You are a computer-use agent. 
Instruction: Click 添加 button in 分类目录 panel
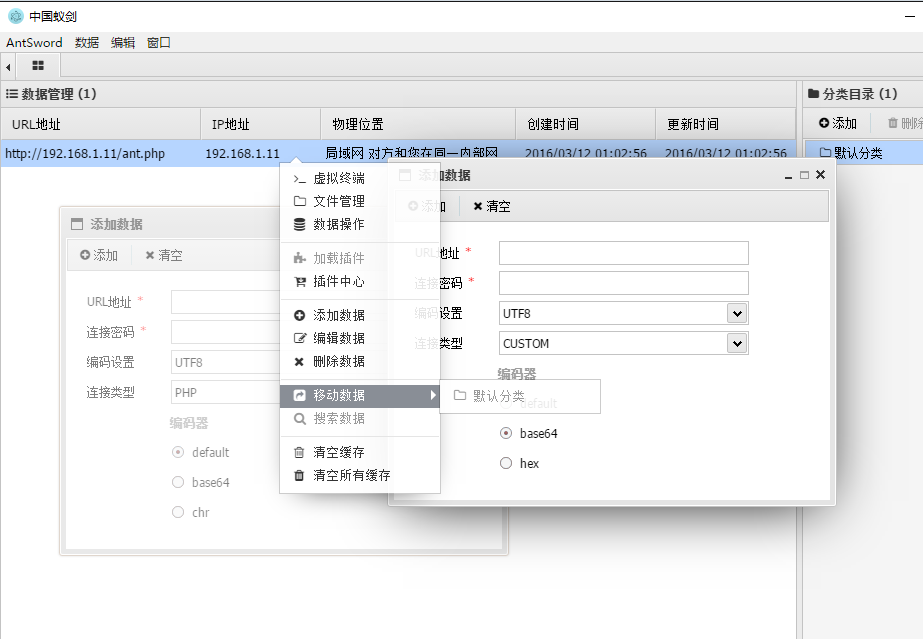838,123
